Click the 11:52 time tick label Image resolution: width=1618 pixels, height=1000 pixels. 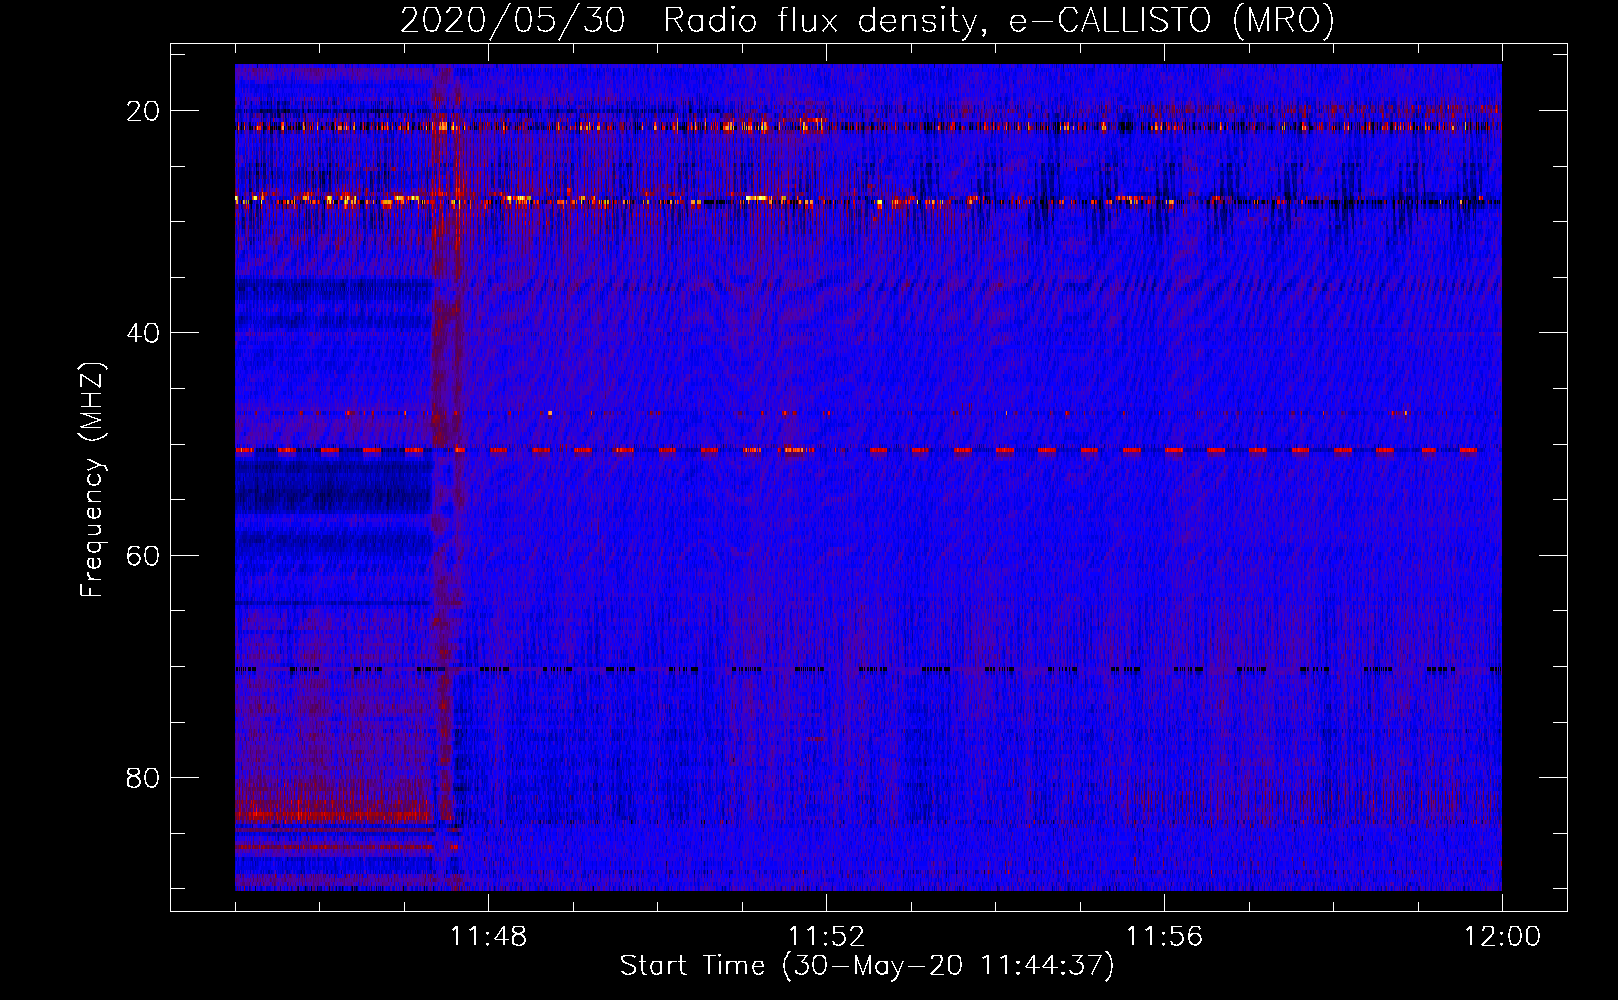coord(826,937)
